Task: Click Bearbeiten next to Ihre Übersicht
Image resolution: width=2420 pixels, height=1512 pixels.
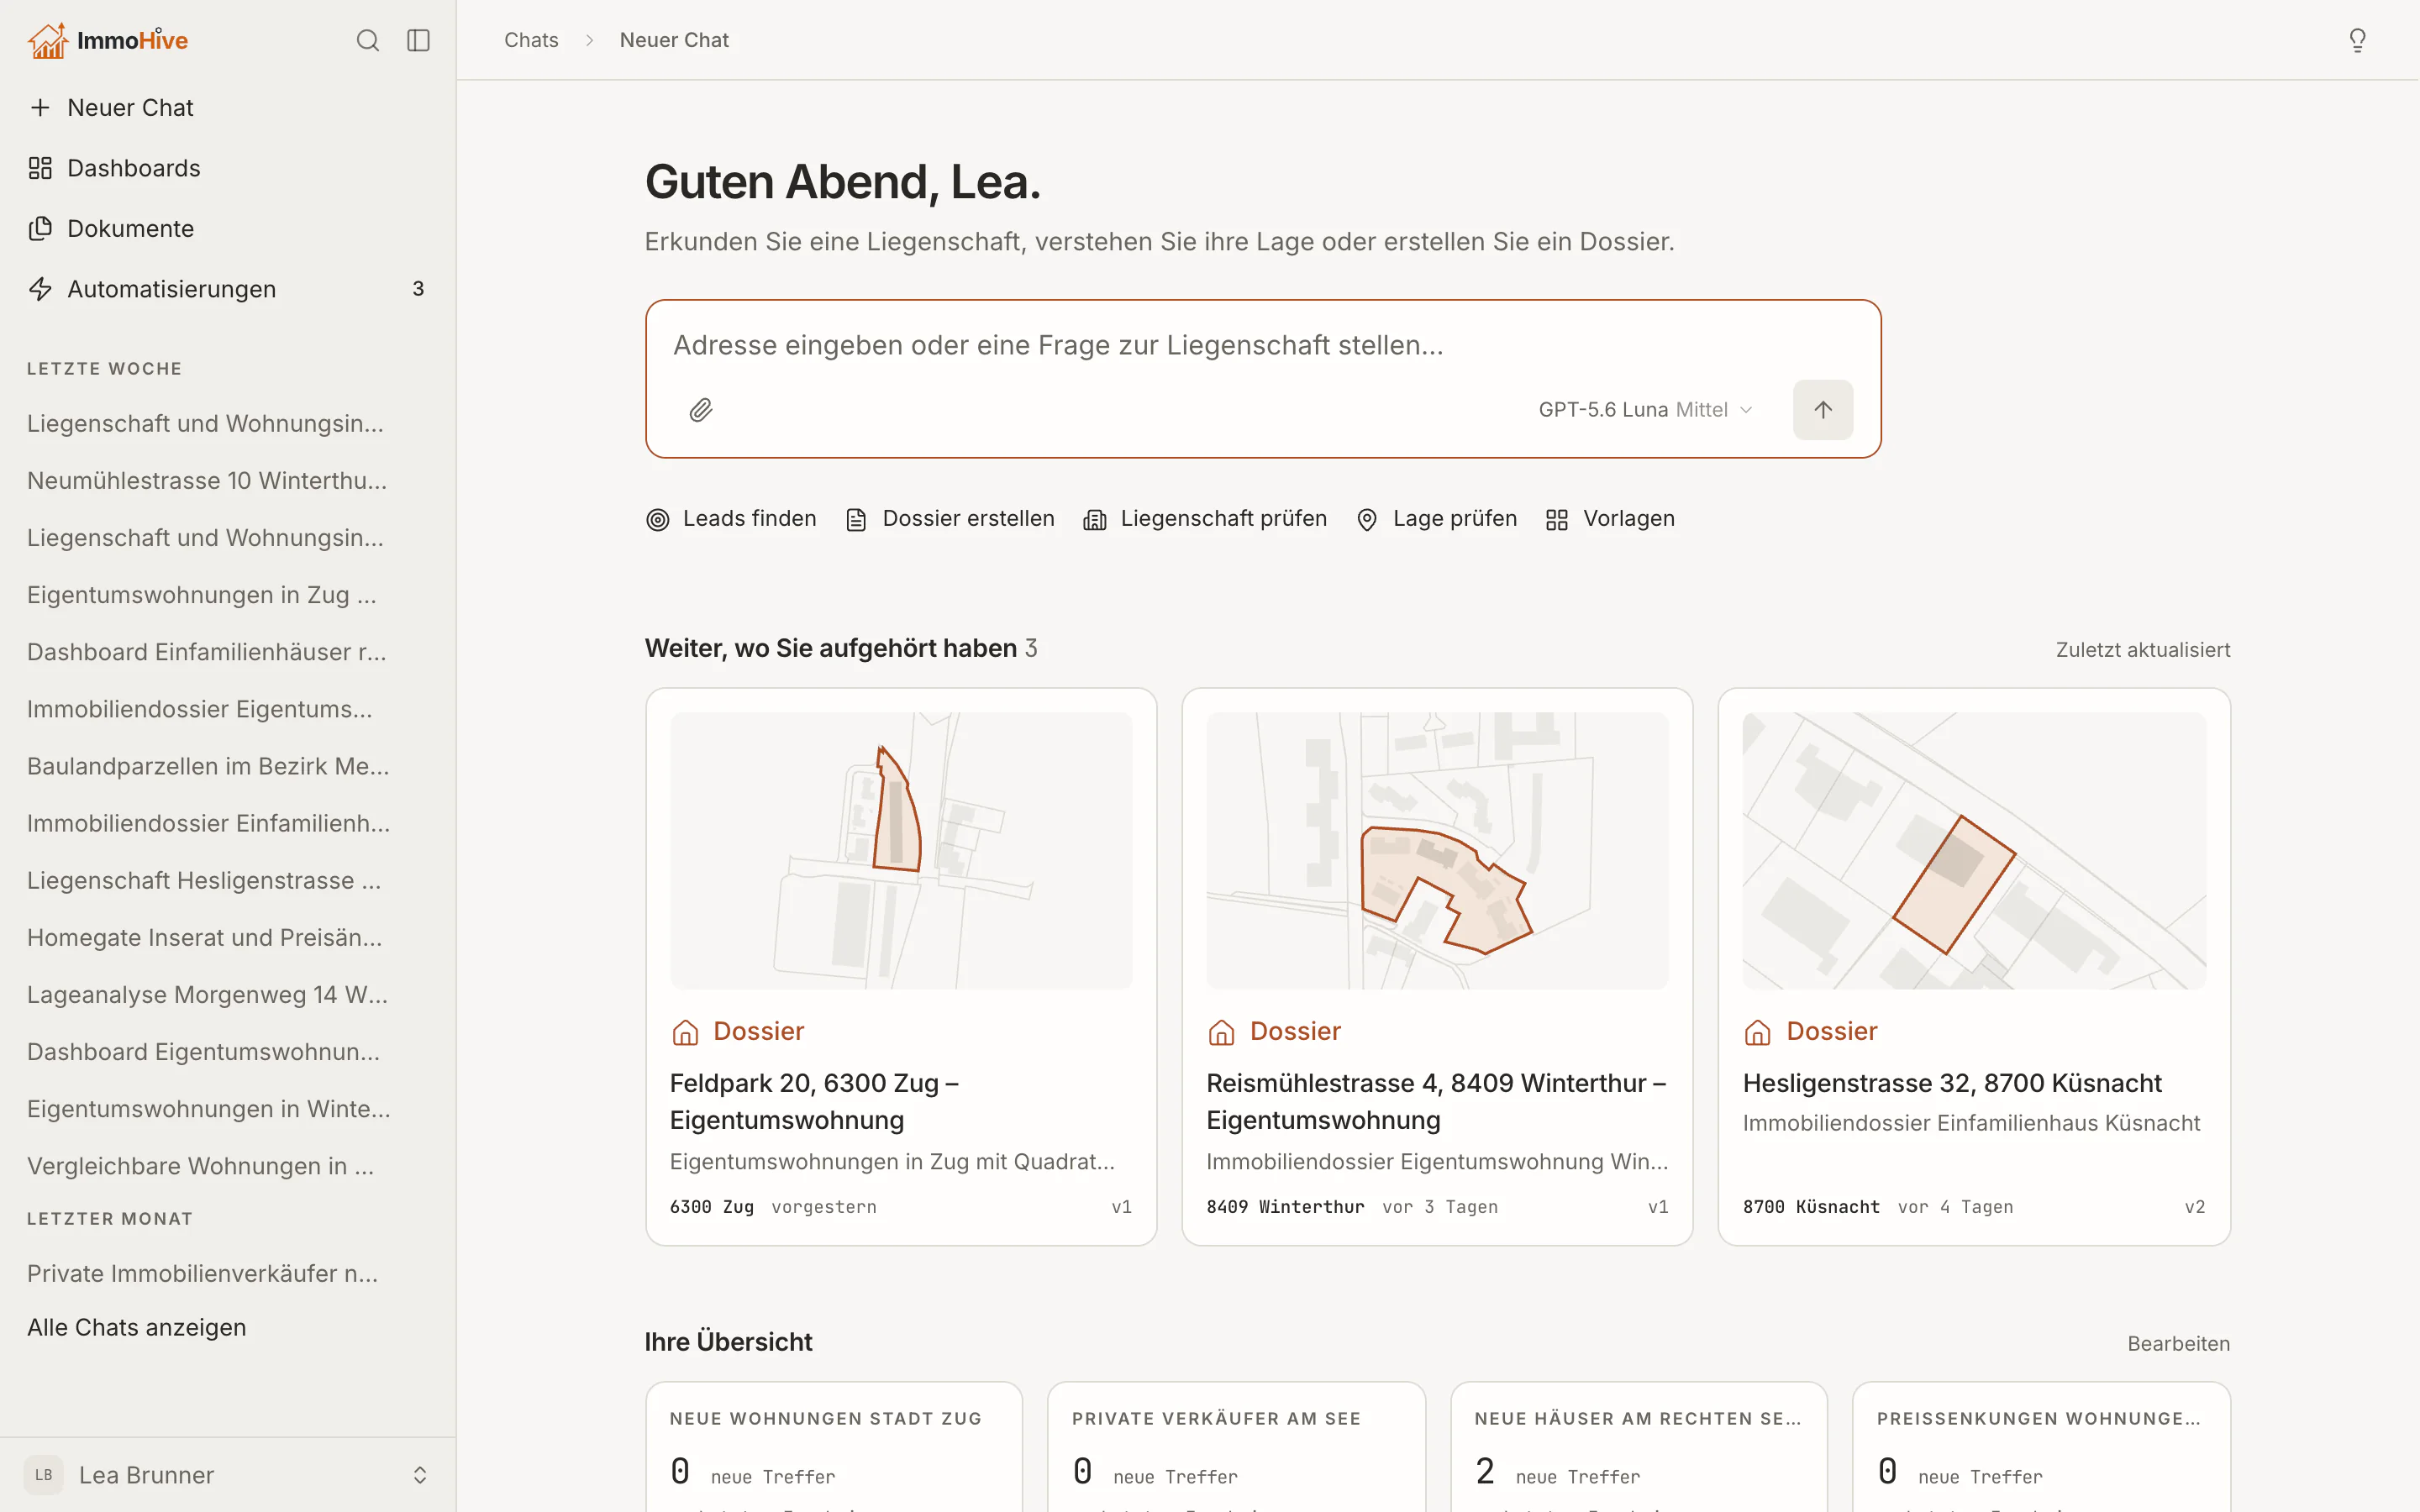Action: 2178,1344
